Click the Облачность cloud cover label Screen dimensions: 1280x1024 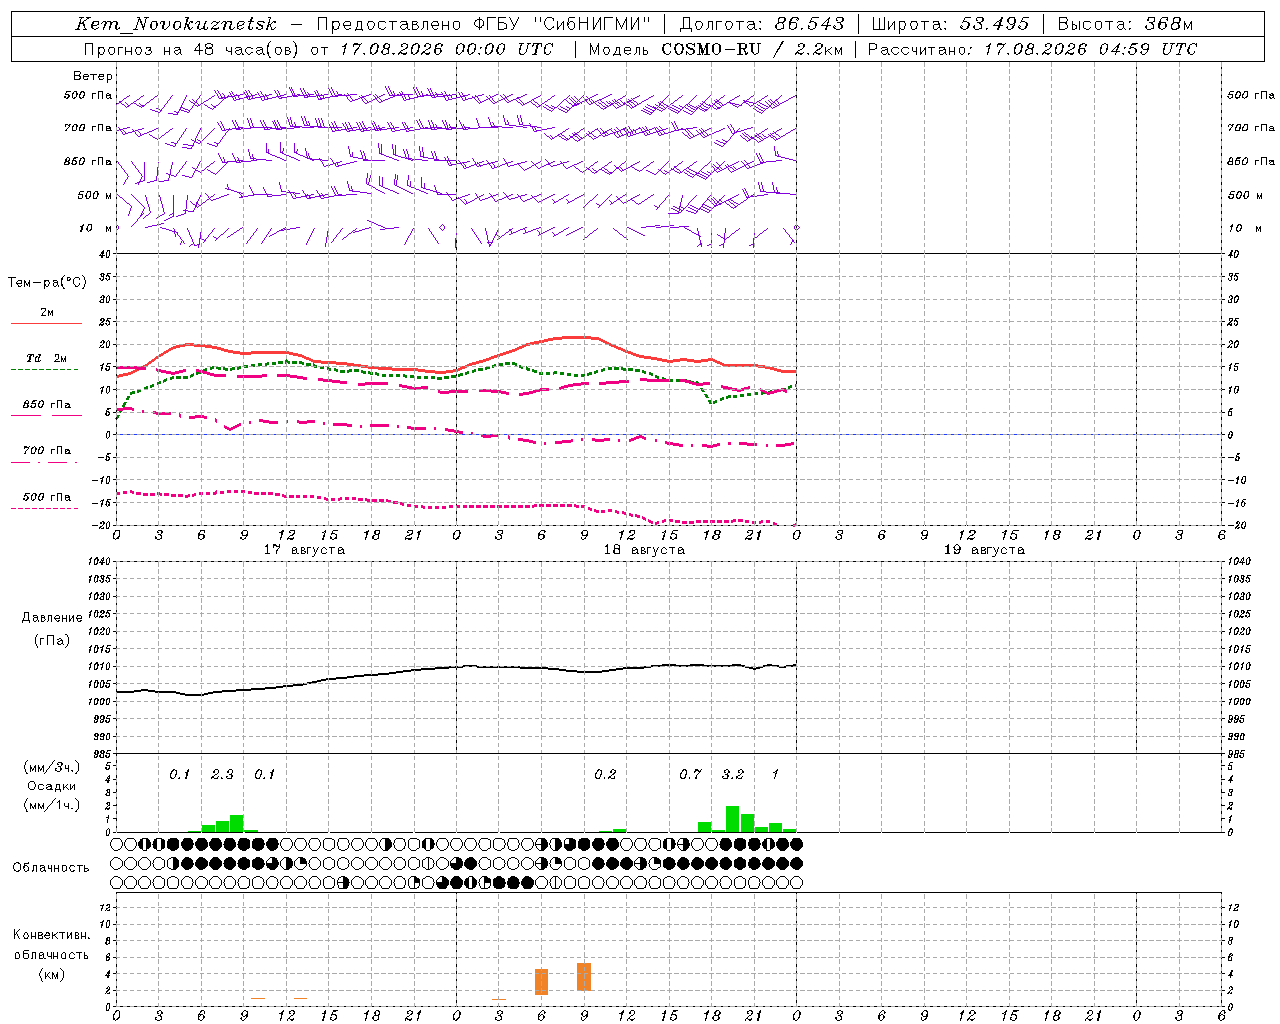point(51,867)
